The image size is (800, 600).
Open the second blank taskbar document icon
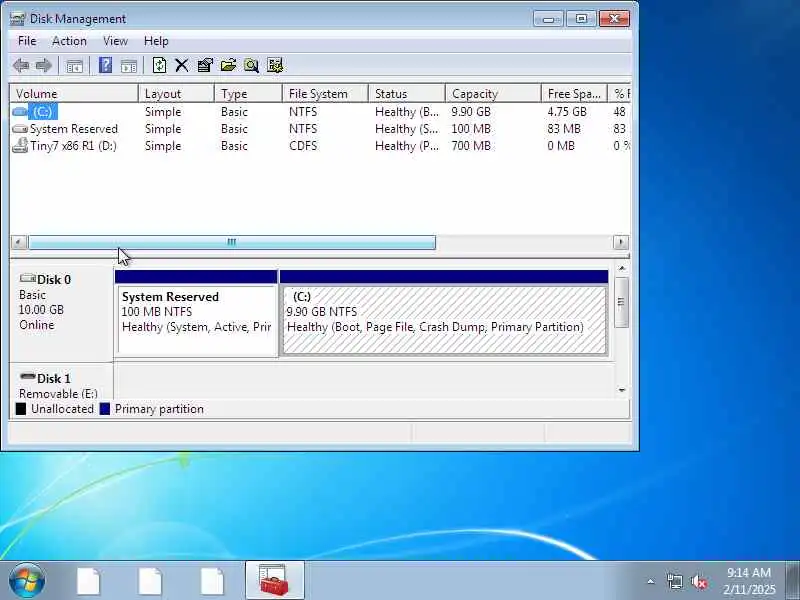150,581
